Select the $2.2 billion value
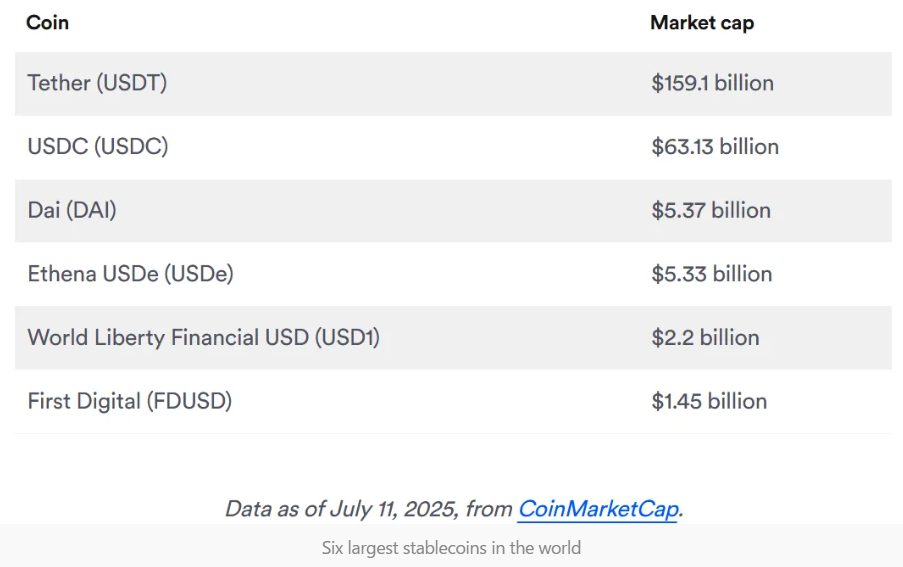 coord(705,337)
